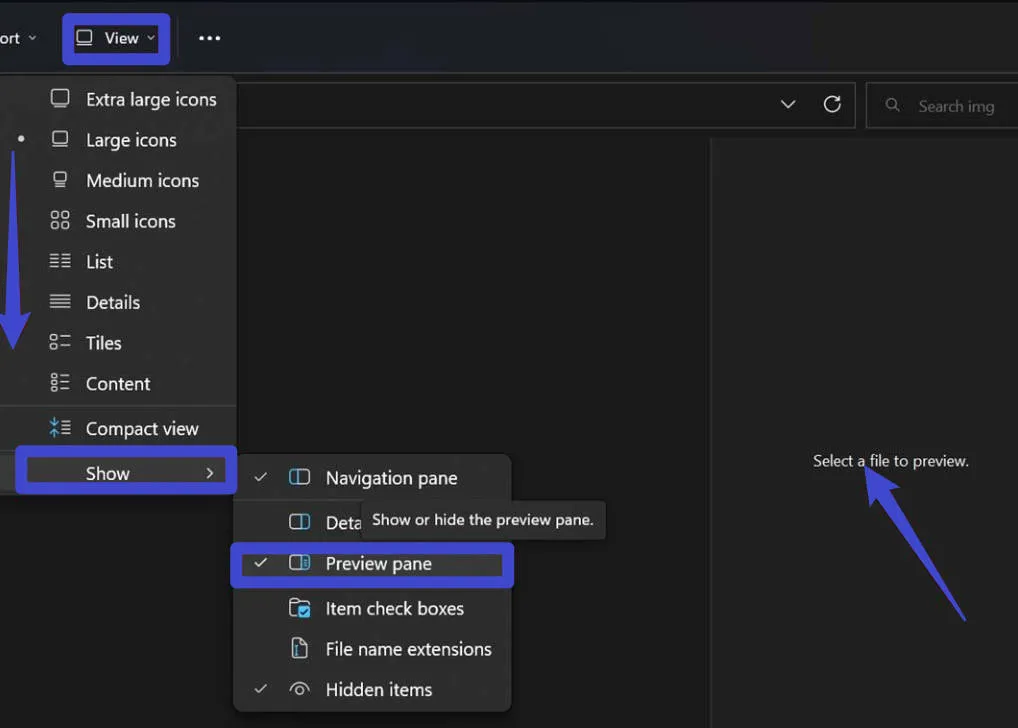The width and height of the screenshot is (1018, 728).
Task: Click the refresh icon beside address bar
Action: 832,105
